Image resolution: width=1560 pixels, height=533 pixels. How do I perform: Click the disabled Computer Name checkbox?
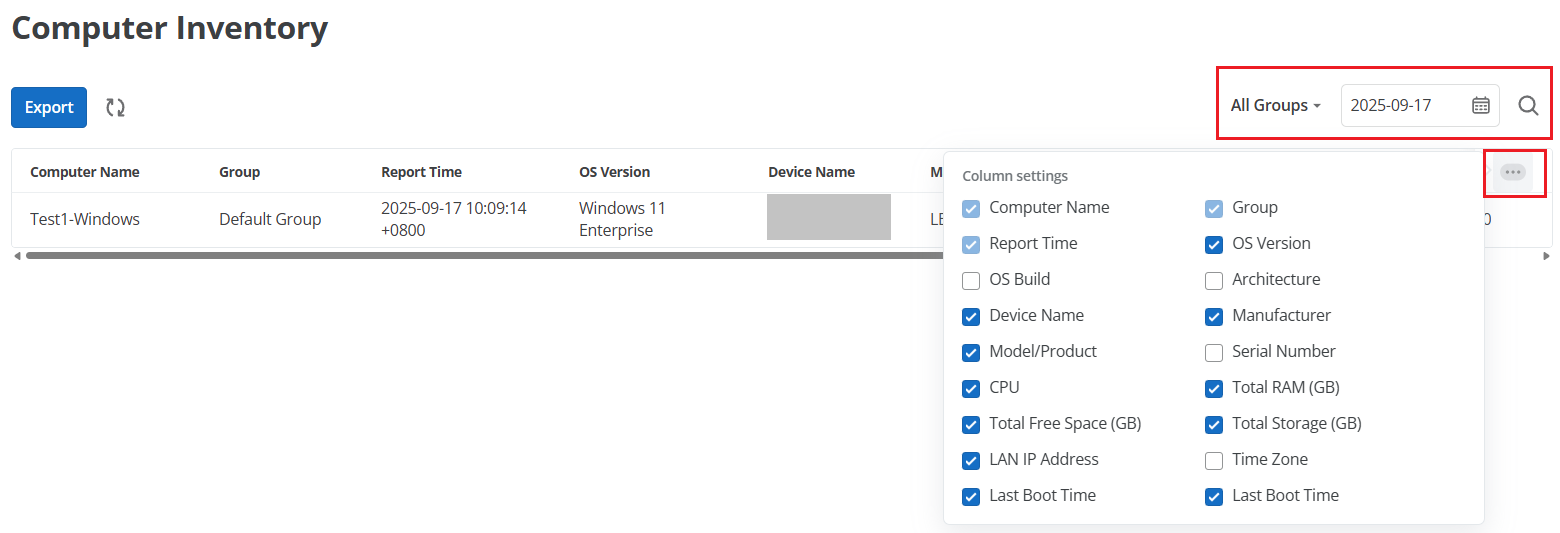click(x=971, y=208)
